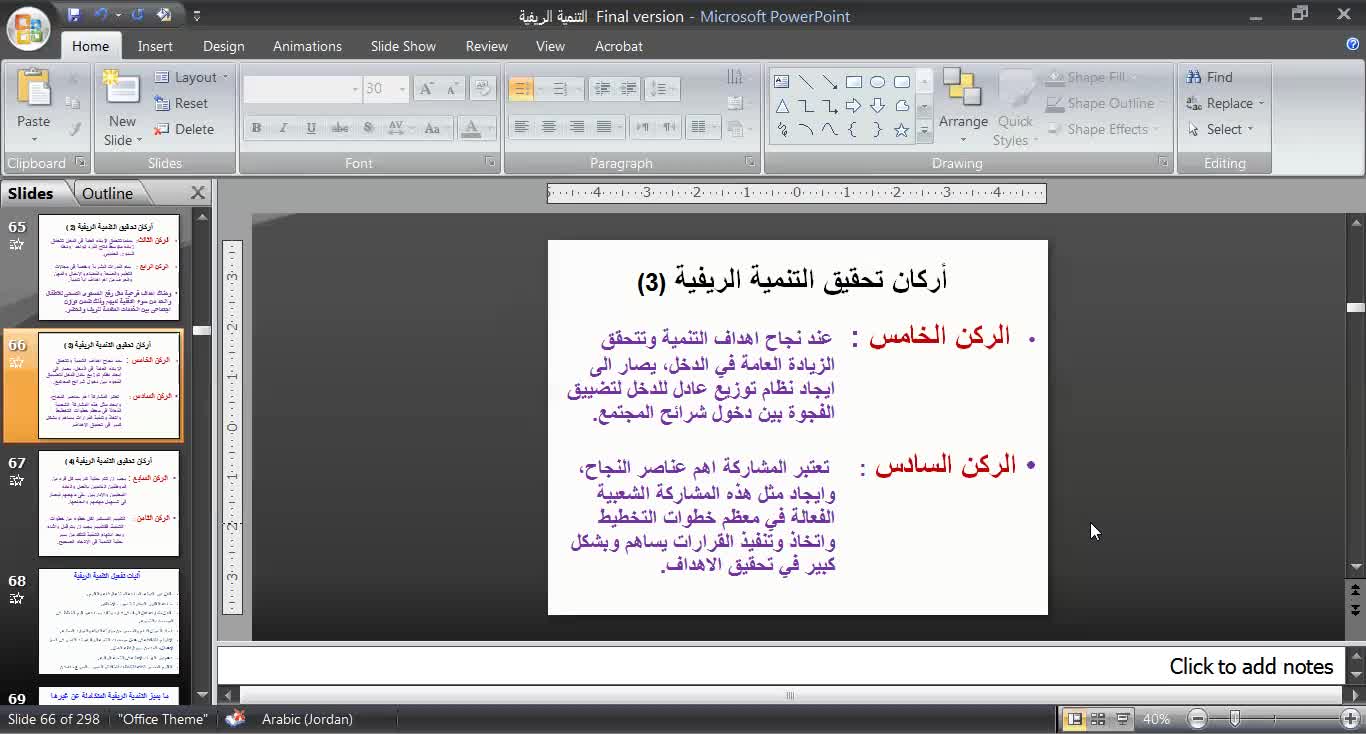Select slide 65 thumbnail

109,267
